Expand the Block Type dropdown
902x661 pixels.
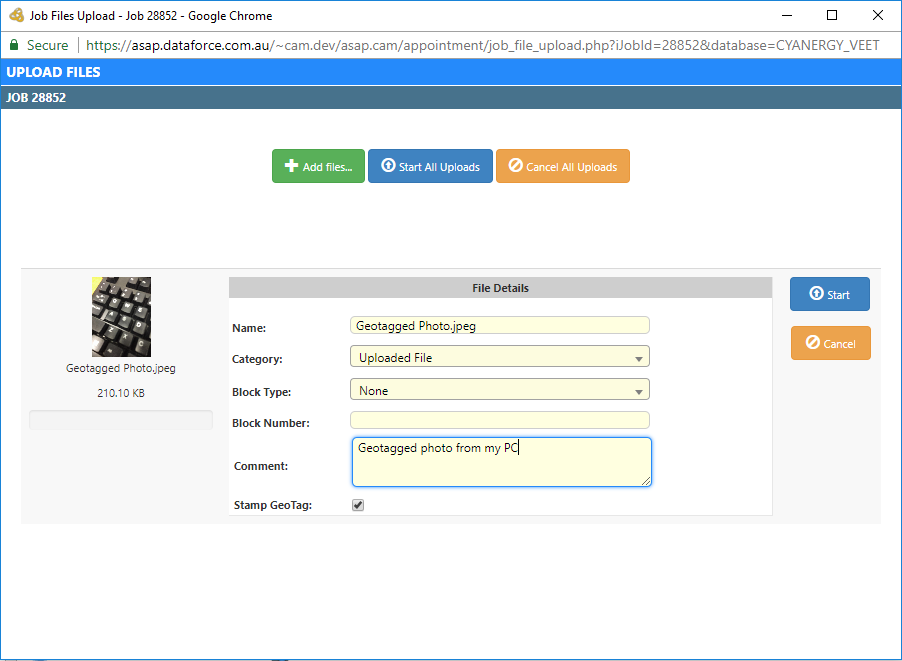pyautogui.click(x=499, y=390)
